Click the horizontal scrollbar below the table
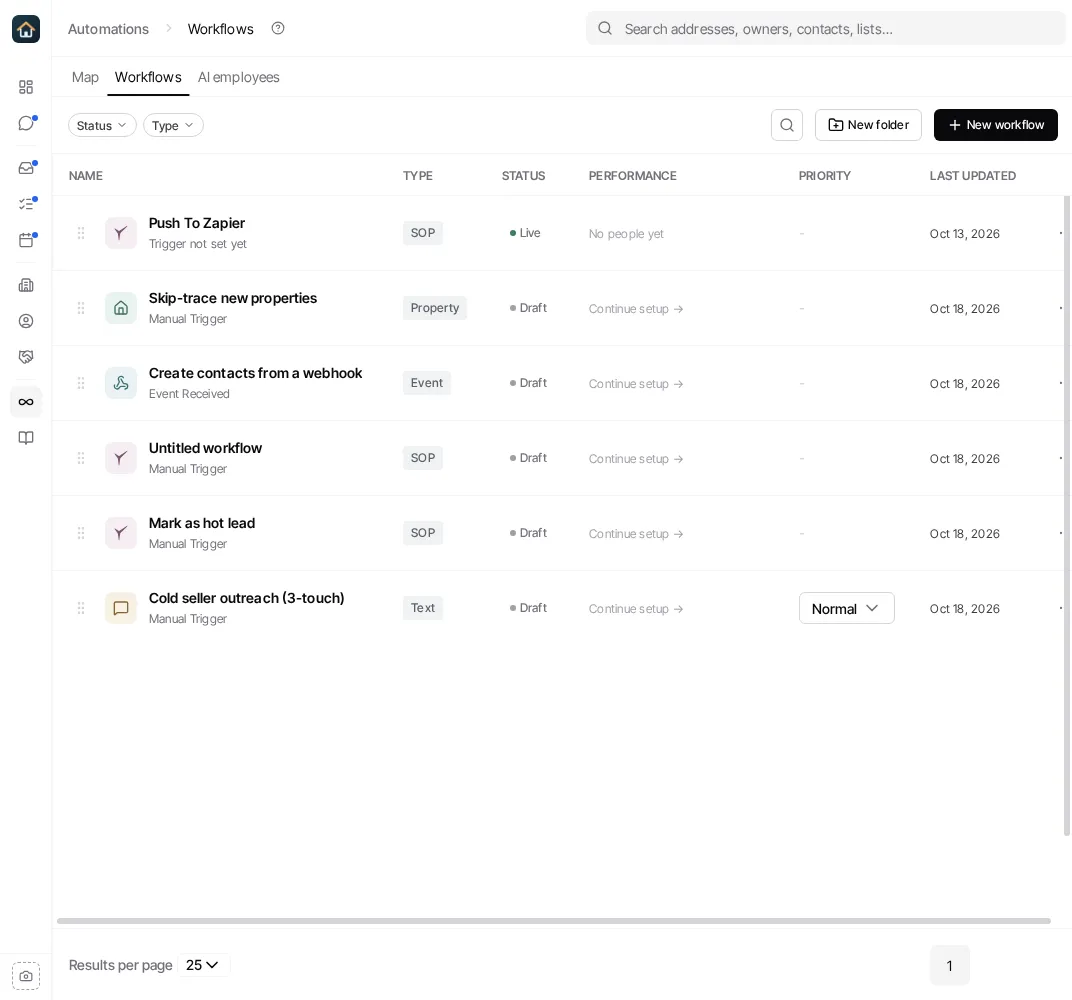This screenshot has width=1072, height=1000. [x=554, y=921]
